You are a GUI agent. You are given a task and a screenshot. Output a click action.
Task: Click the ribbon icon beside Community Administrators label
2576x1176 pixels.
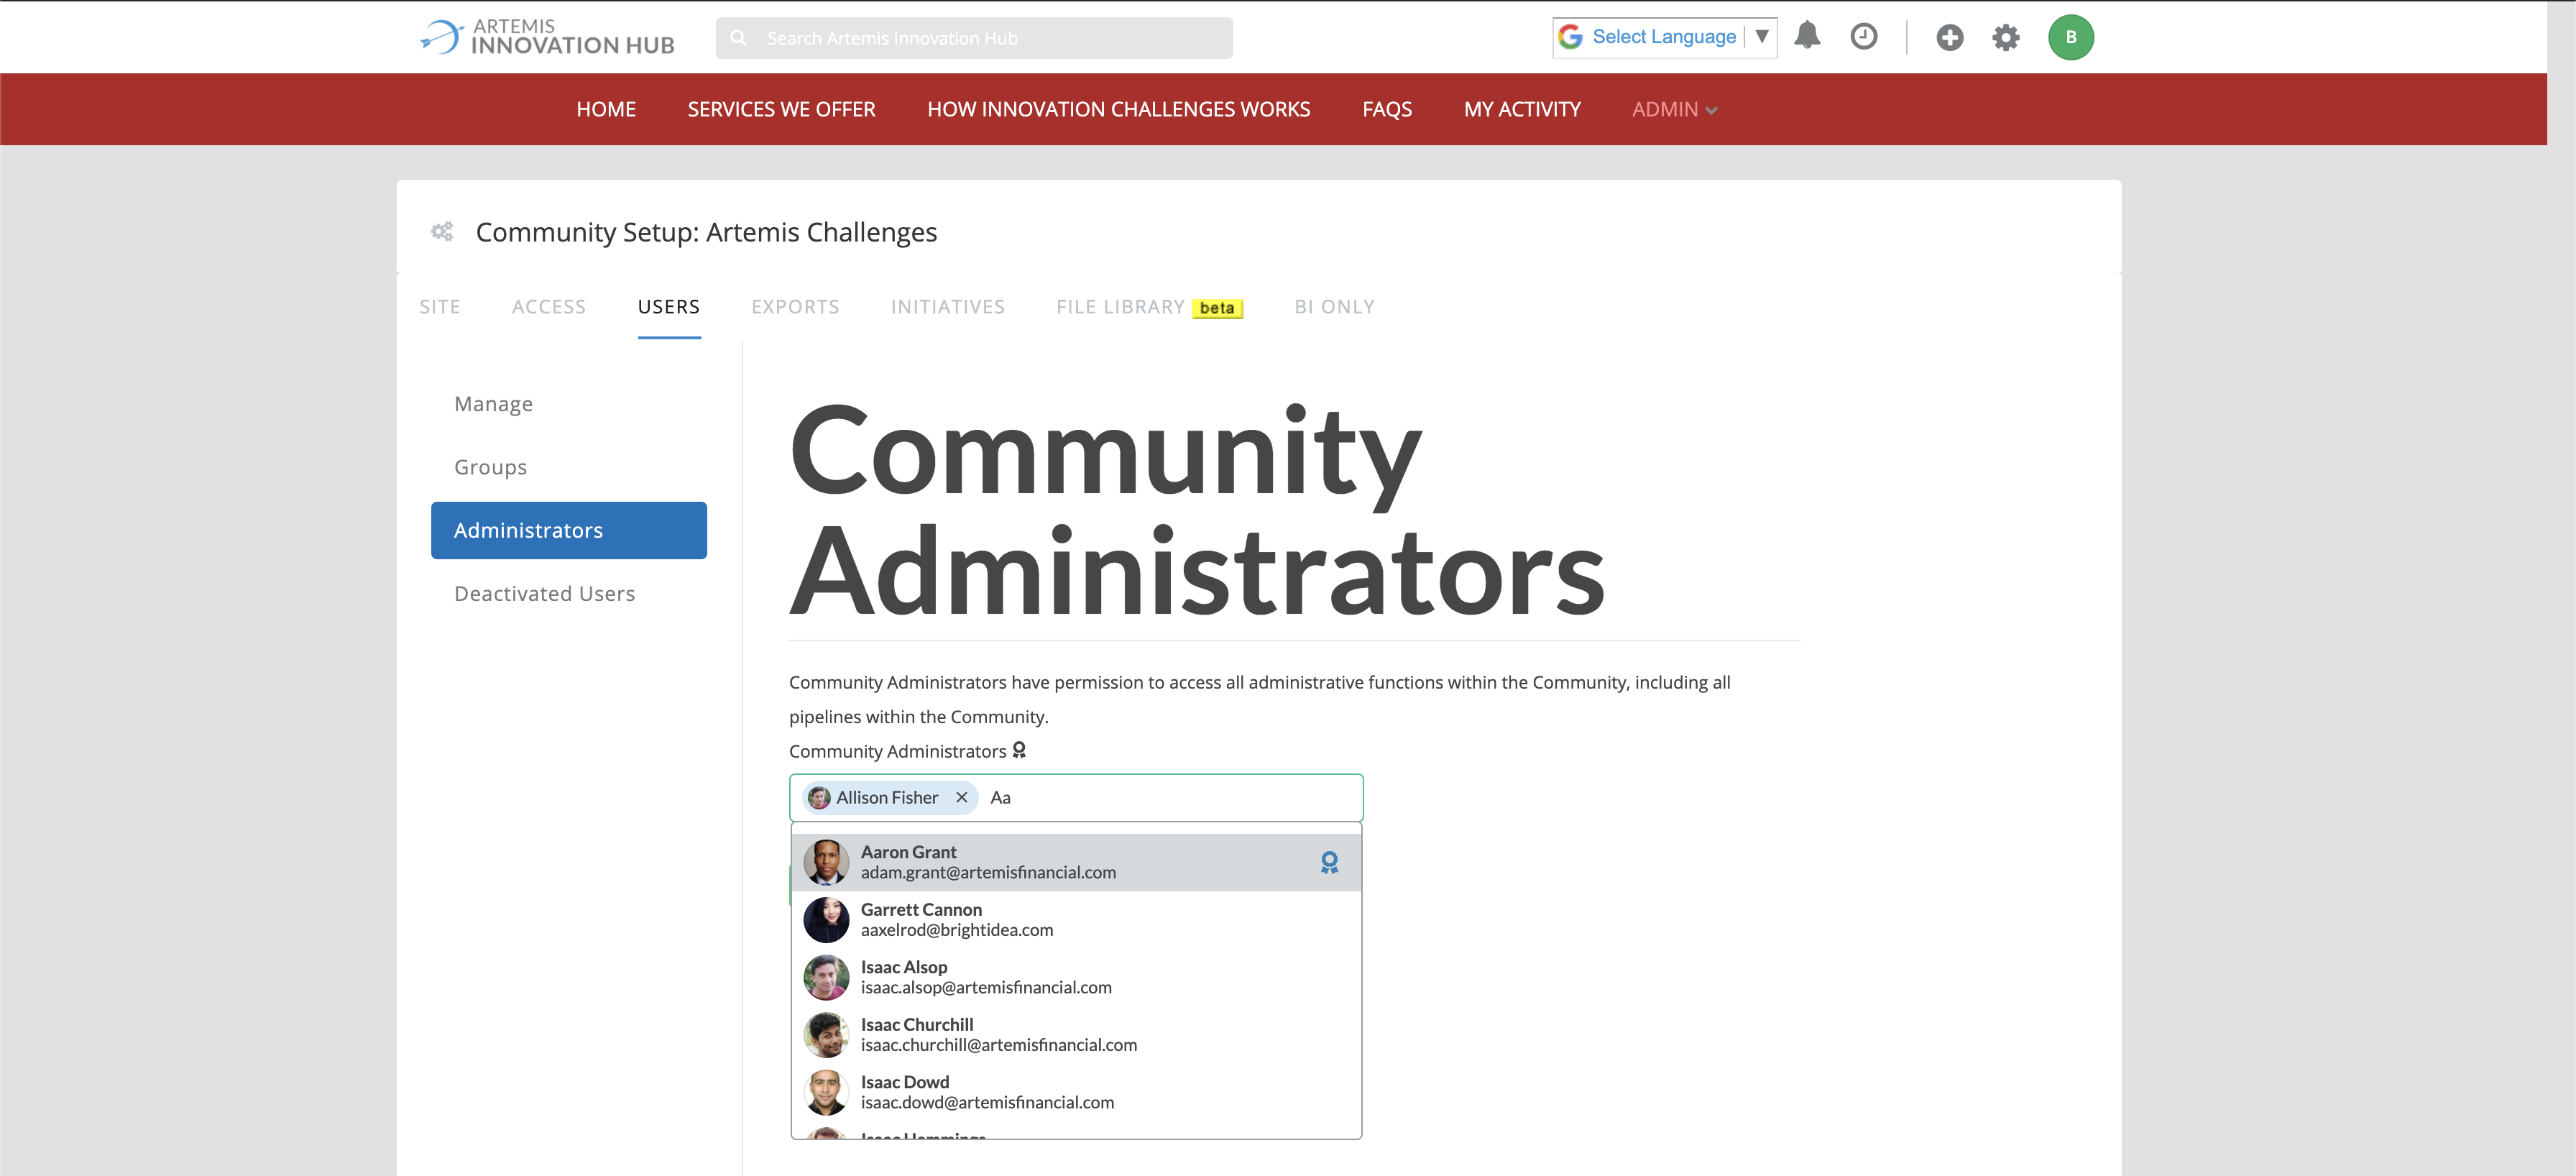point(1019,750)
